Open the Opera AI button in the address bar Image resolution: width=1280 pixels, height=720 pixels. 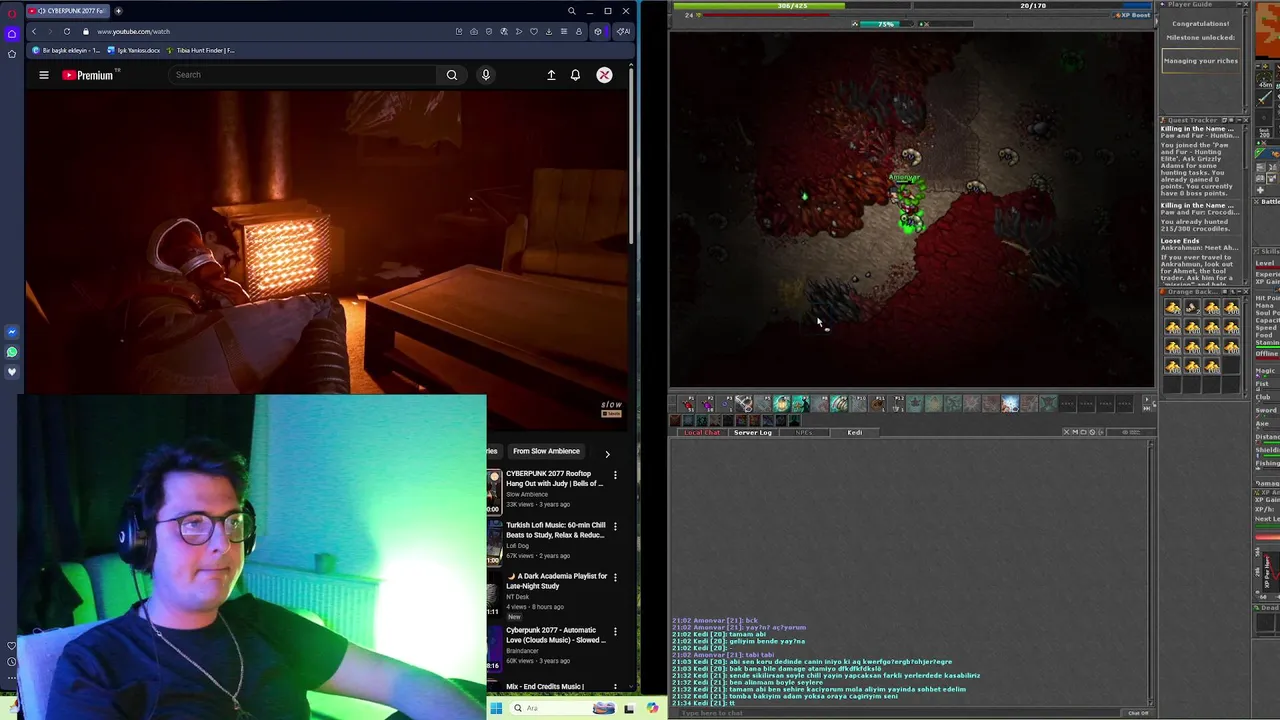point(623,31)
